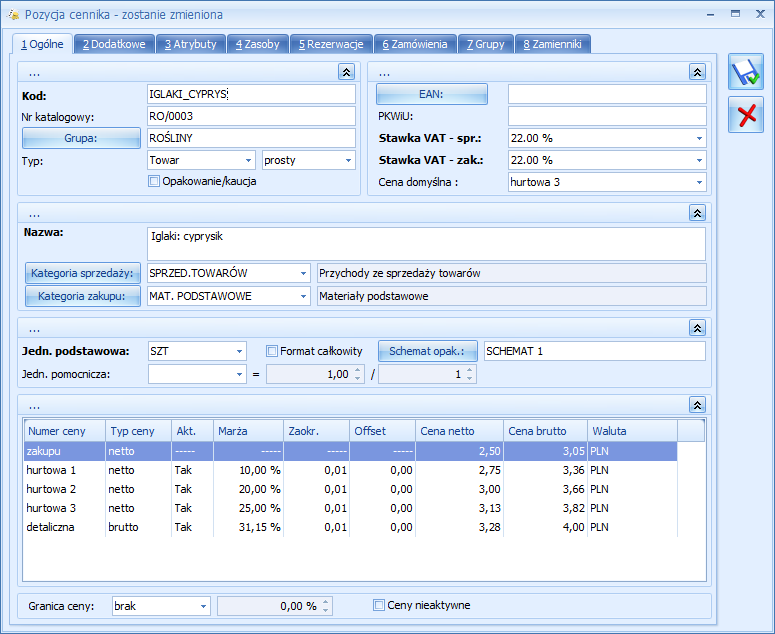775x634 pixels.
Task: Click the Cena brutto column header
Action: click(x=546, y=431)
